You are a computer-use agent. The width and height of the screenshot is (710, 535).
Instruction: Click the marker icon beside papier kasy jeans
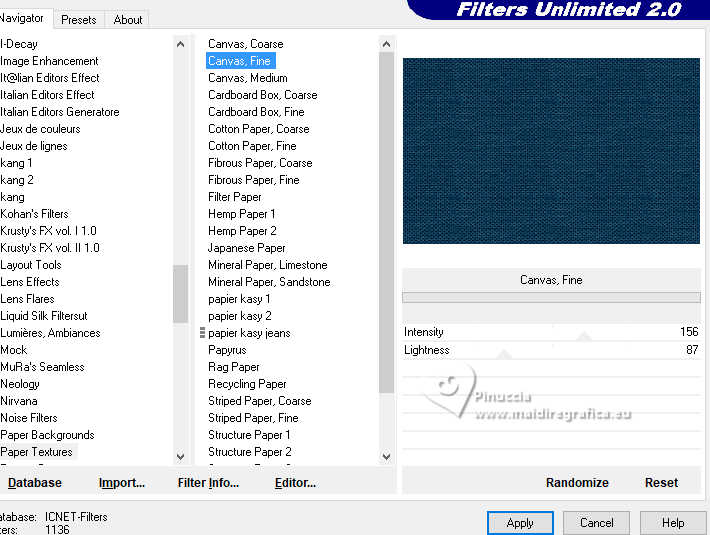tap(202, 333)
